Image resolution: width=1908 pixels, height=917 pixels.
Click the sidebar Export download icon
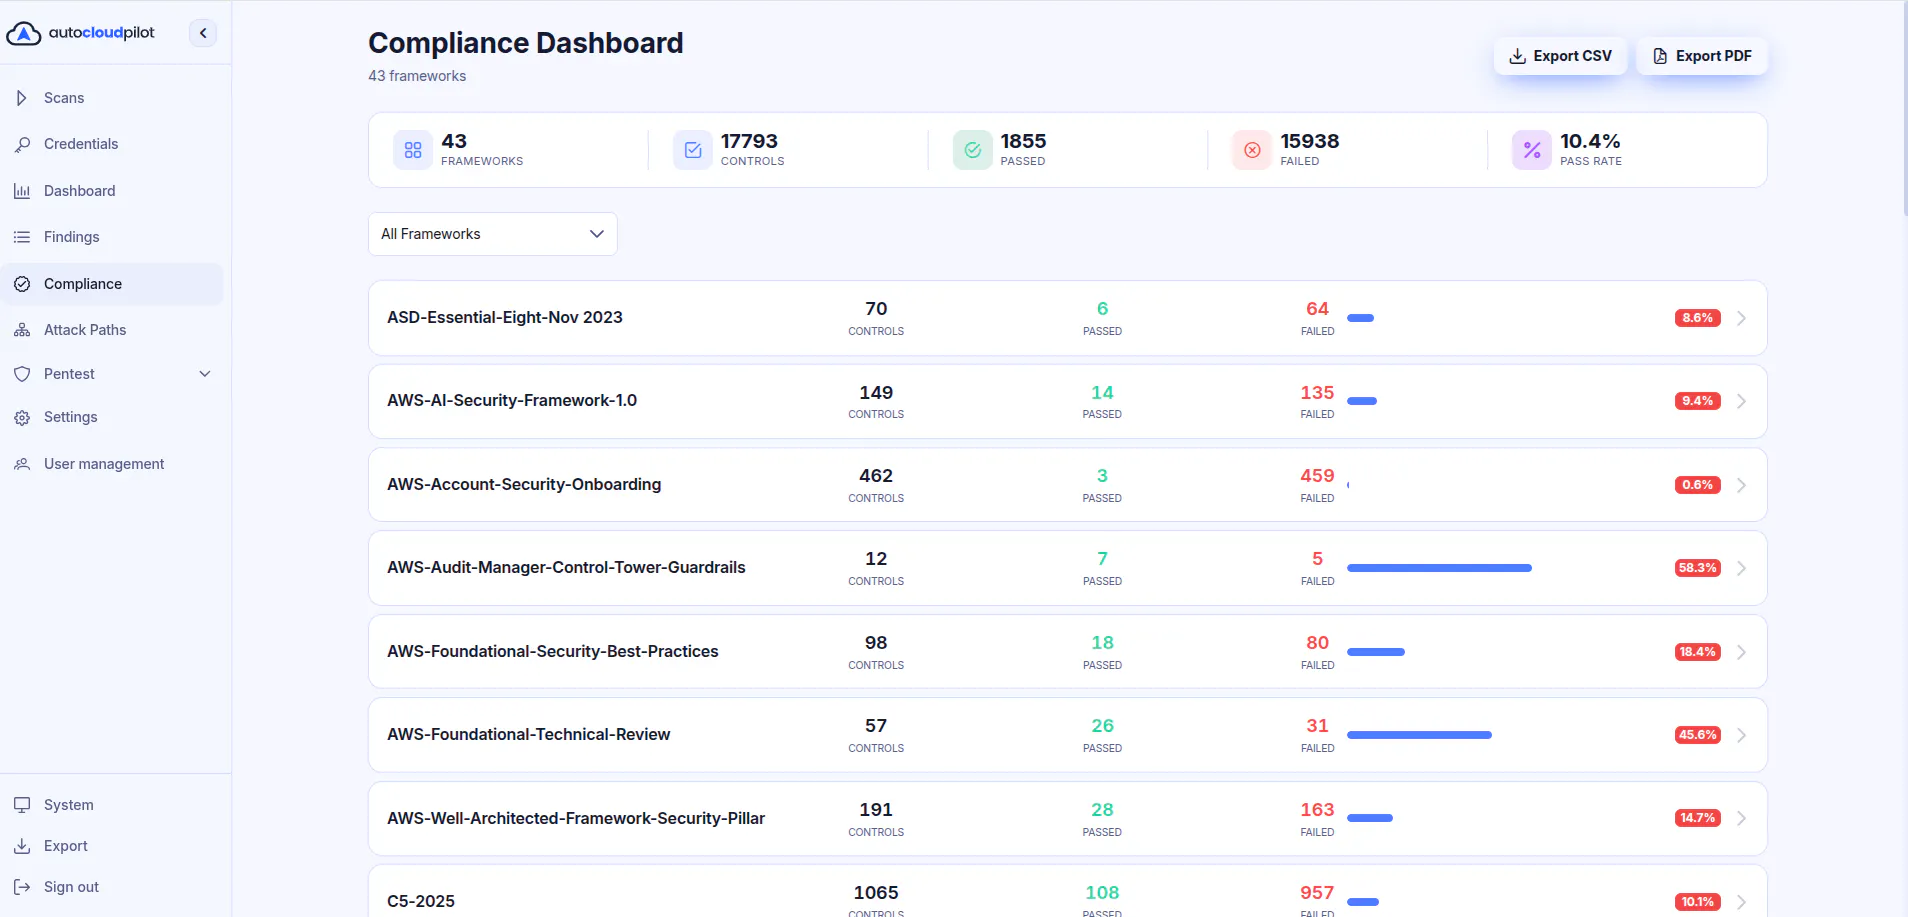point(22,846)
